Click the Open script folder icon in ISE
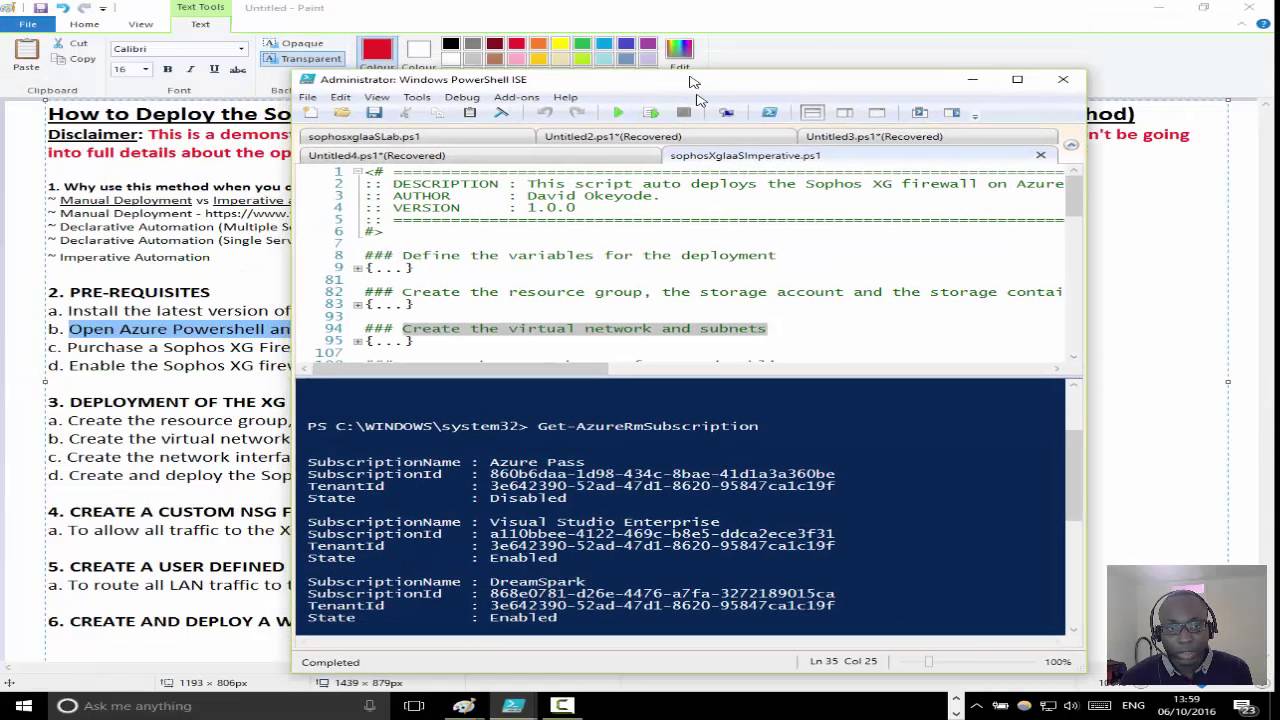1280x720 pixels. pos(343,113)
